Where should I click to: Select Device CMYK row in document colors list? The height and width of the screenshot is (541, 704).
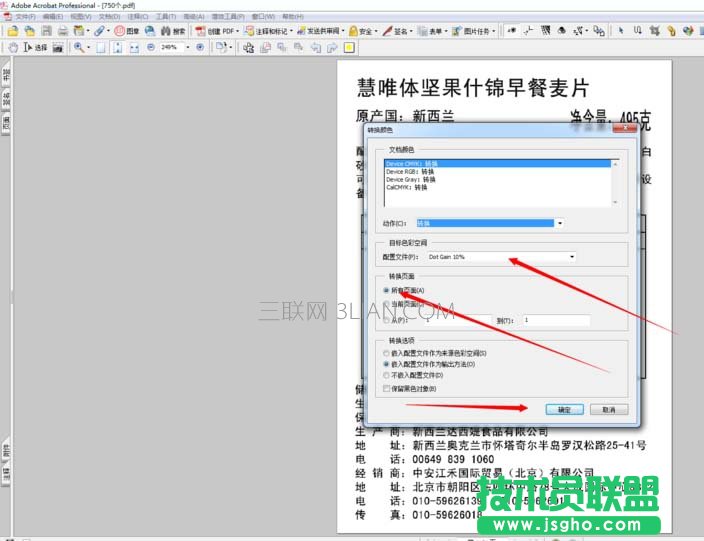(x=497, y=163)
